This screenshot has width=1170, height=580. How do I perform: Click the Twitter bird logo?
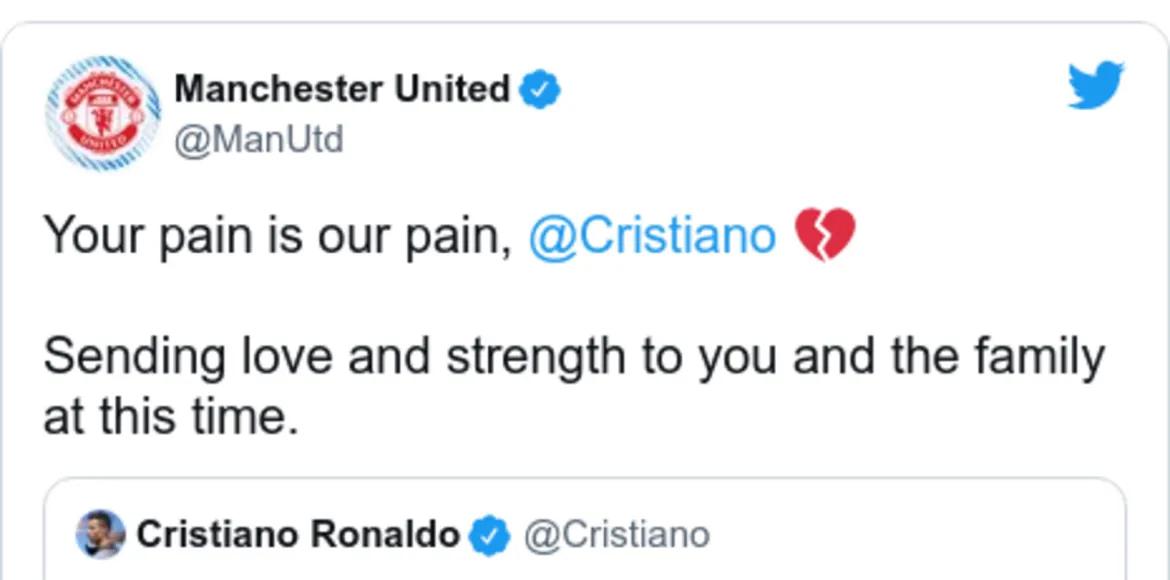pyautogui.click(x=1095, y=86)
